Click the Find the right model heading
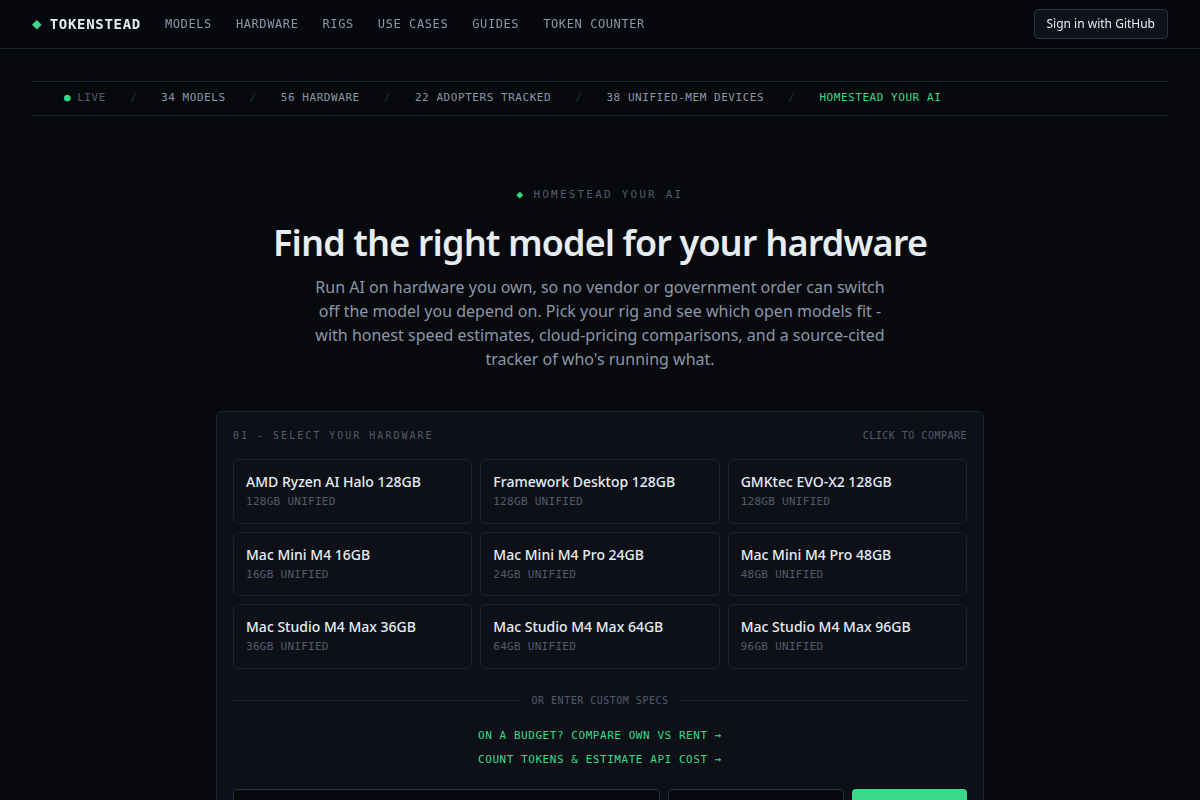The width and height of the screenshot is (1200, 800). click(600, 244)
